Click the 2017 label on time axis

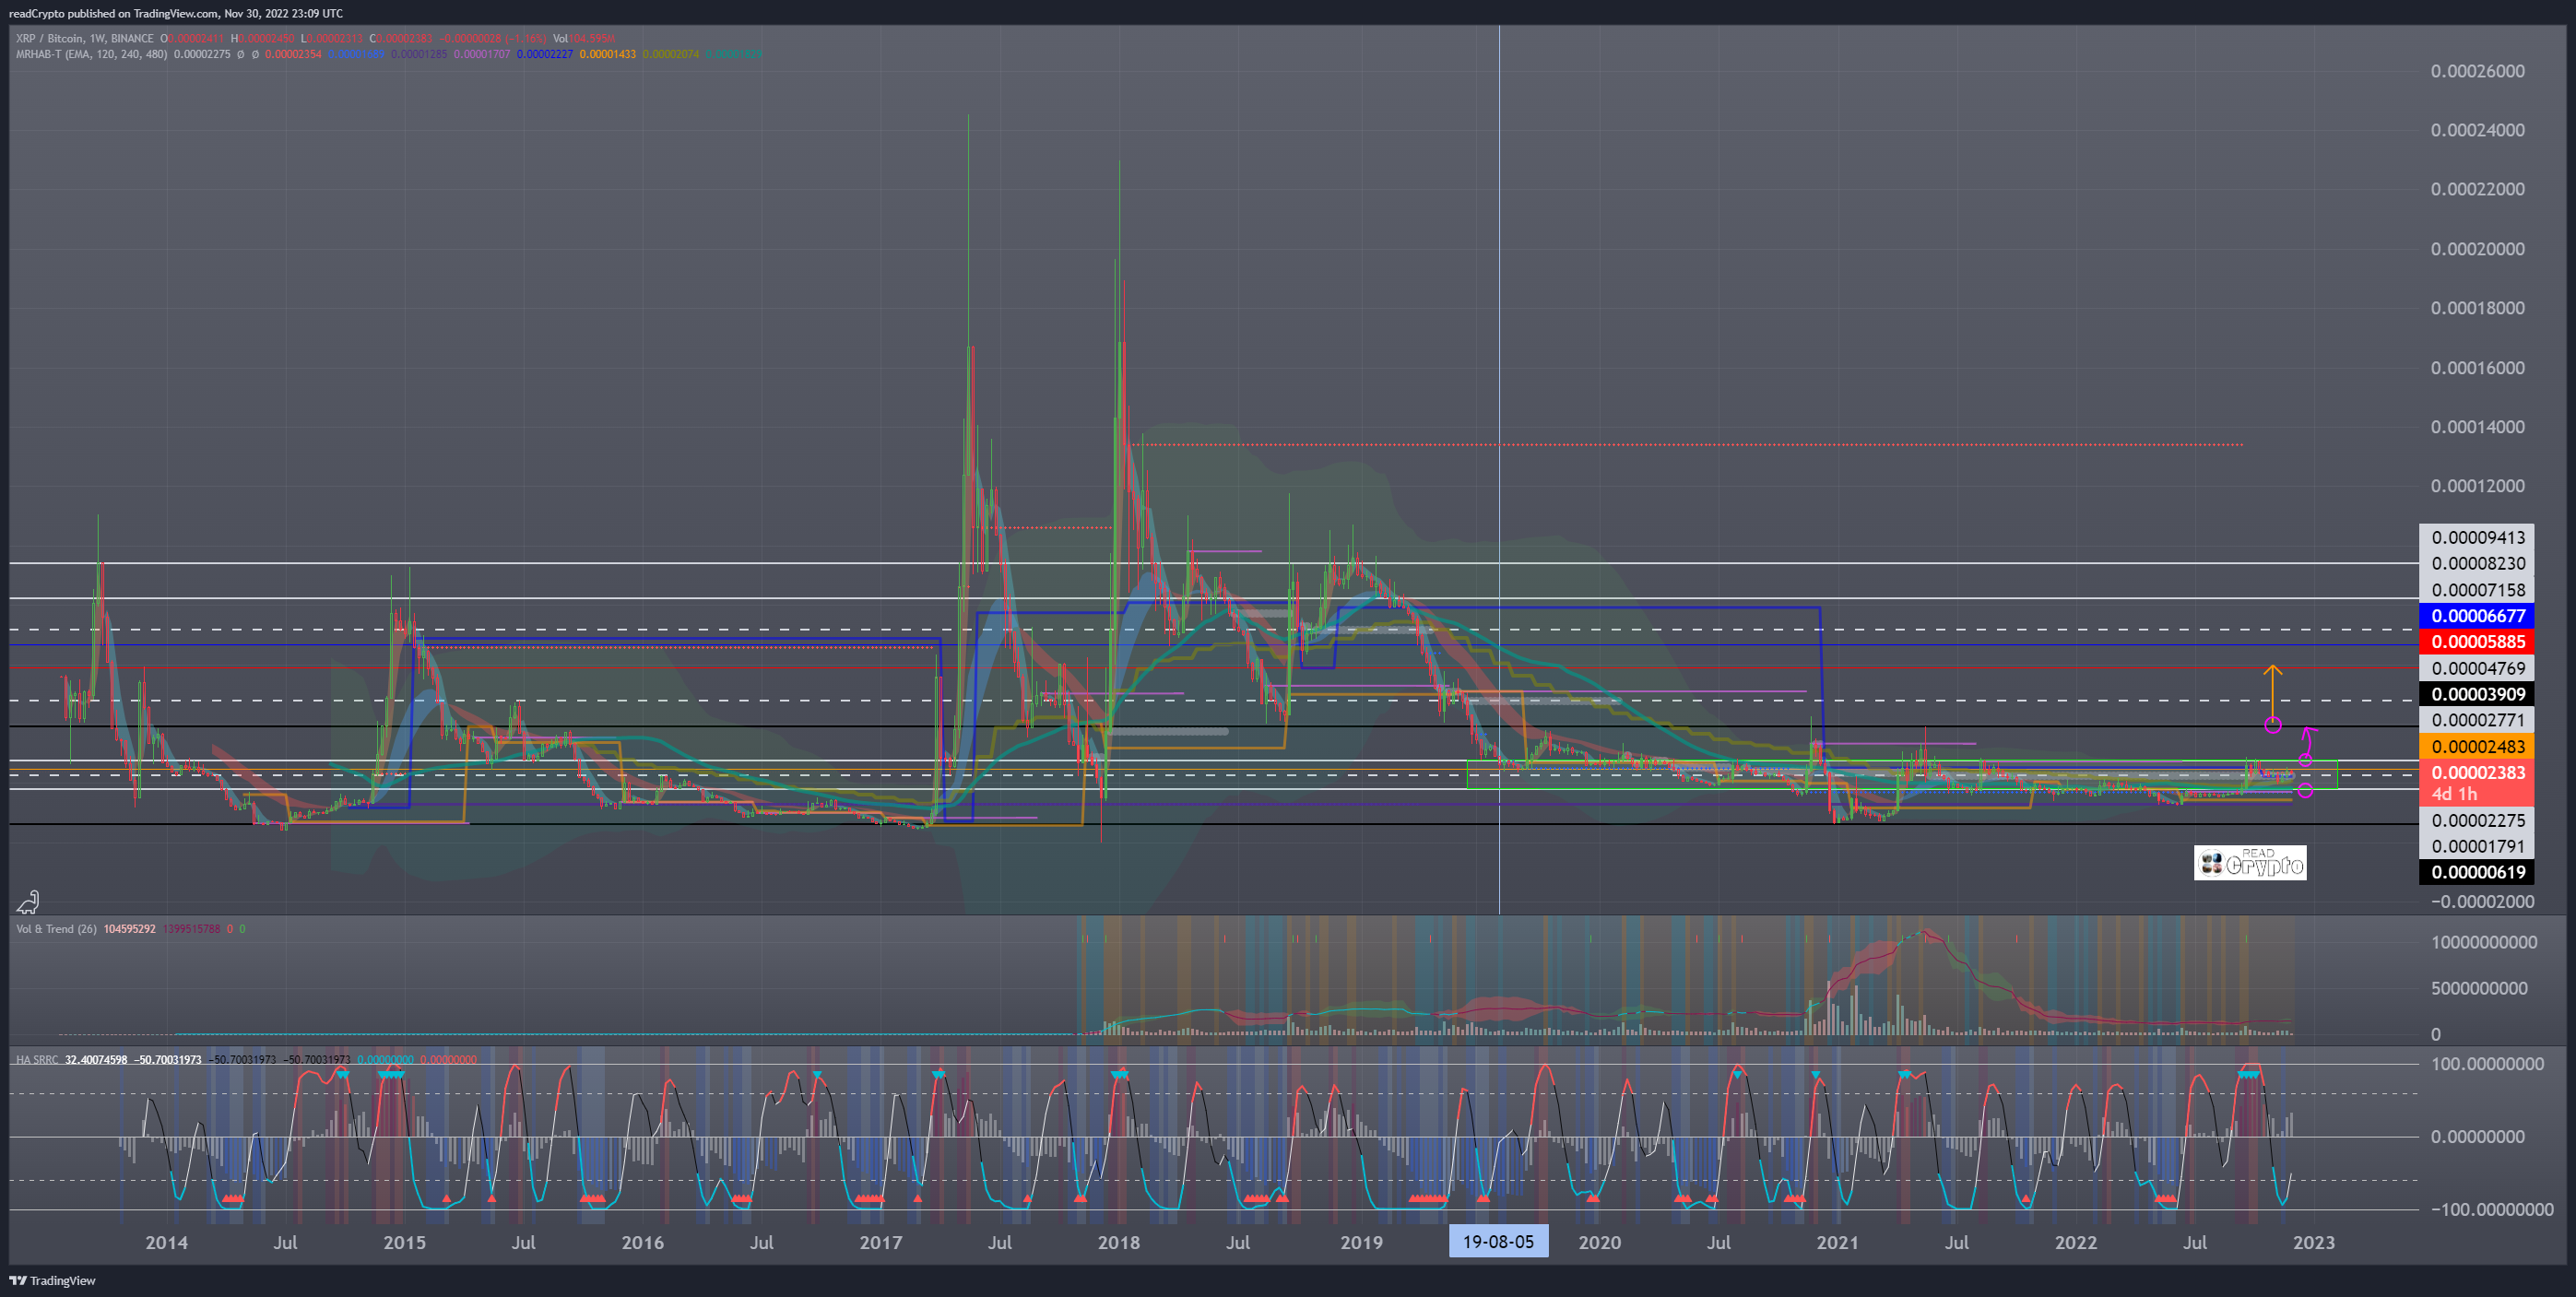coord(880,1242)
